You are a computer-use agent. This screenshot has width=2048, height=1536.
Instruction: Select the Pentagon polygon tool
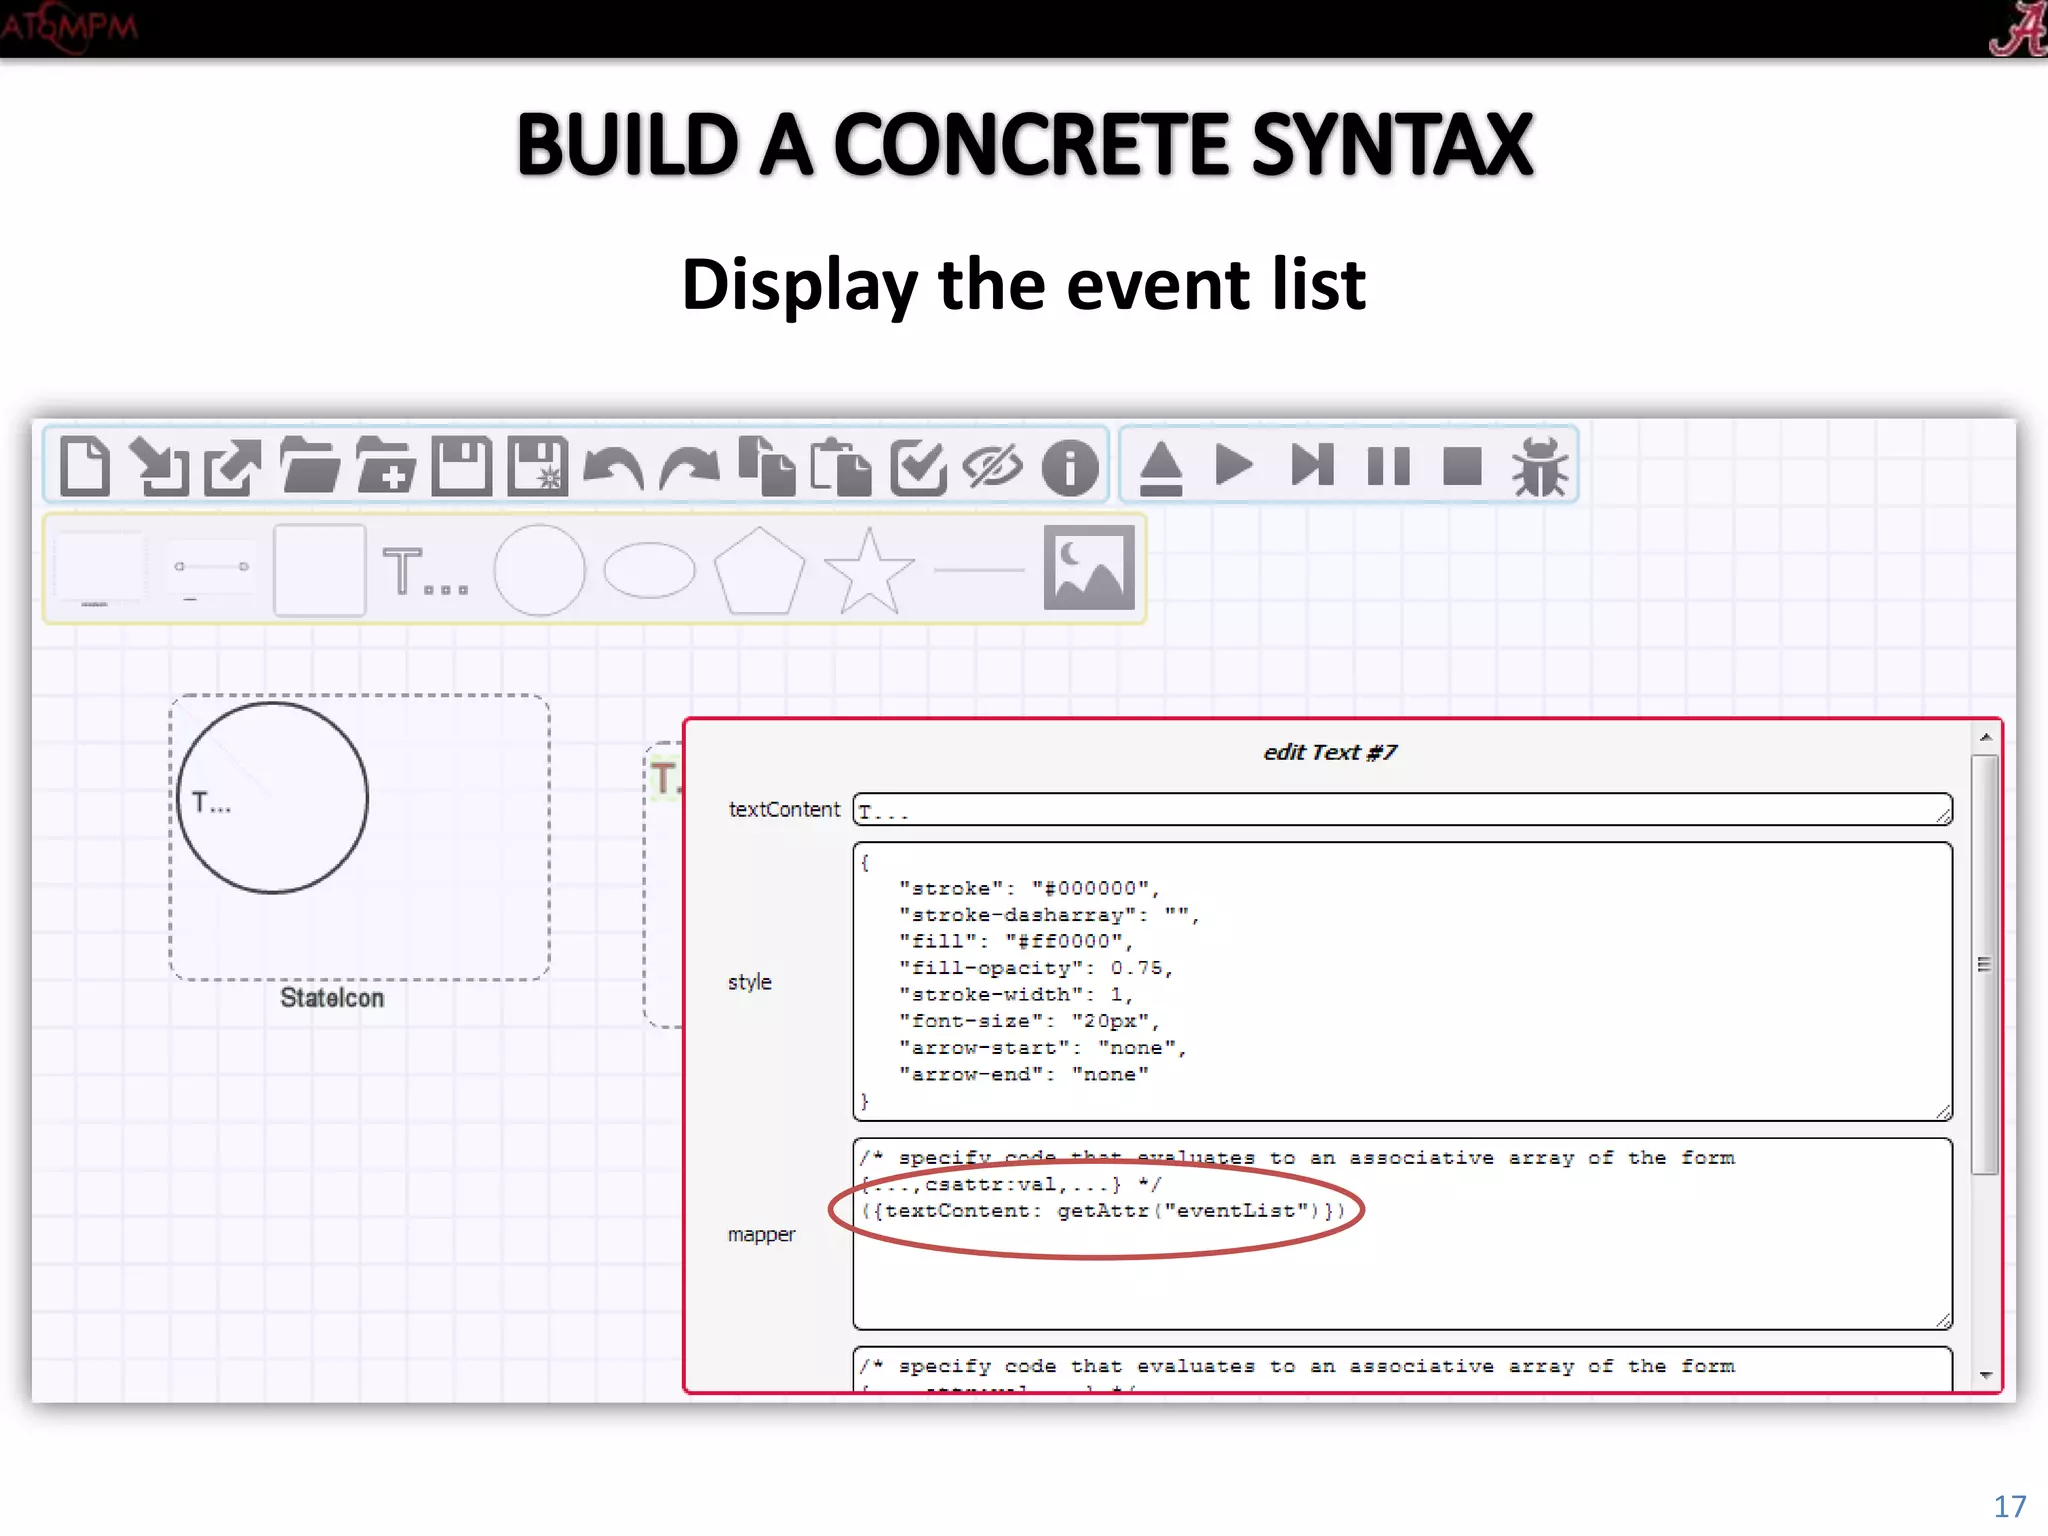tap(759, 570)
